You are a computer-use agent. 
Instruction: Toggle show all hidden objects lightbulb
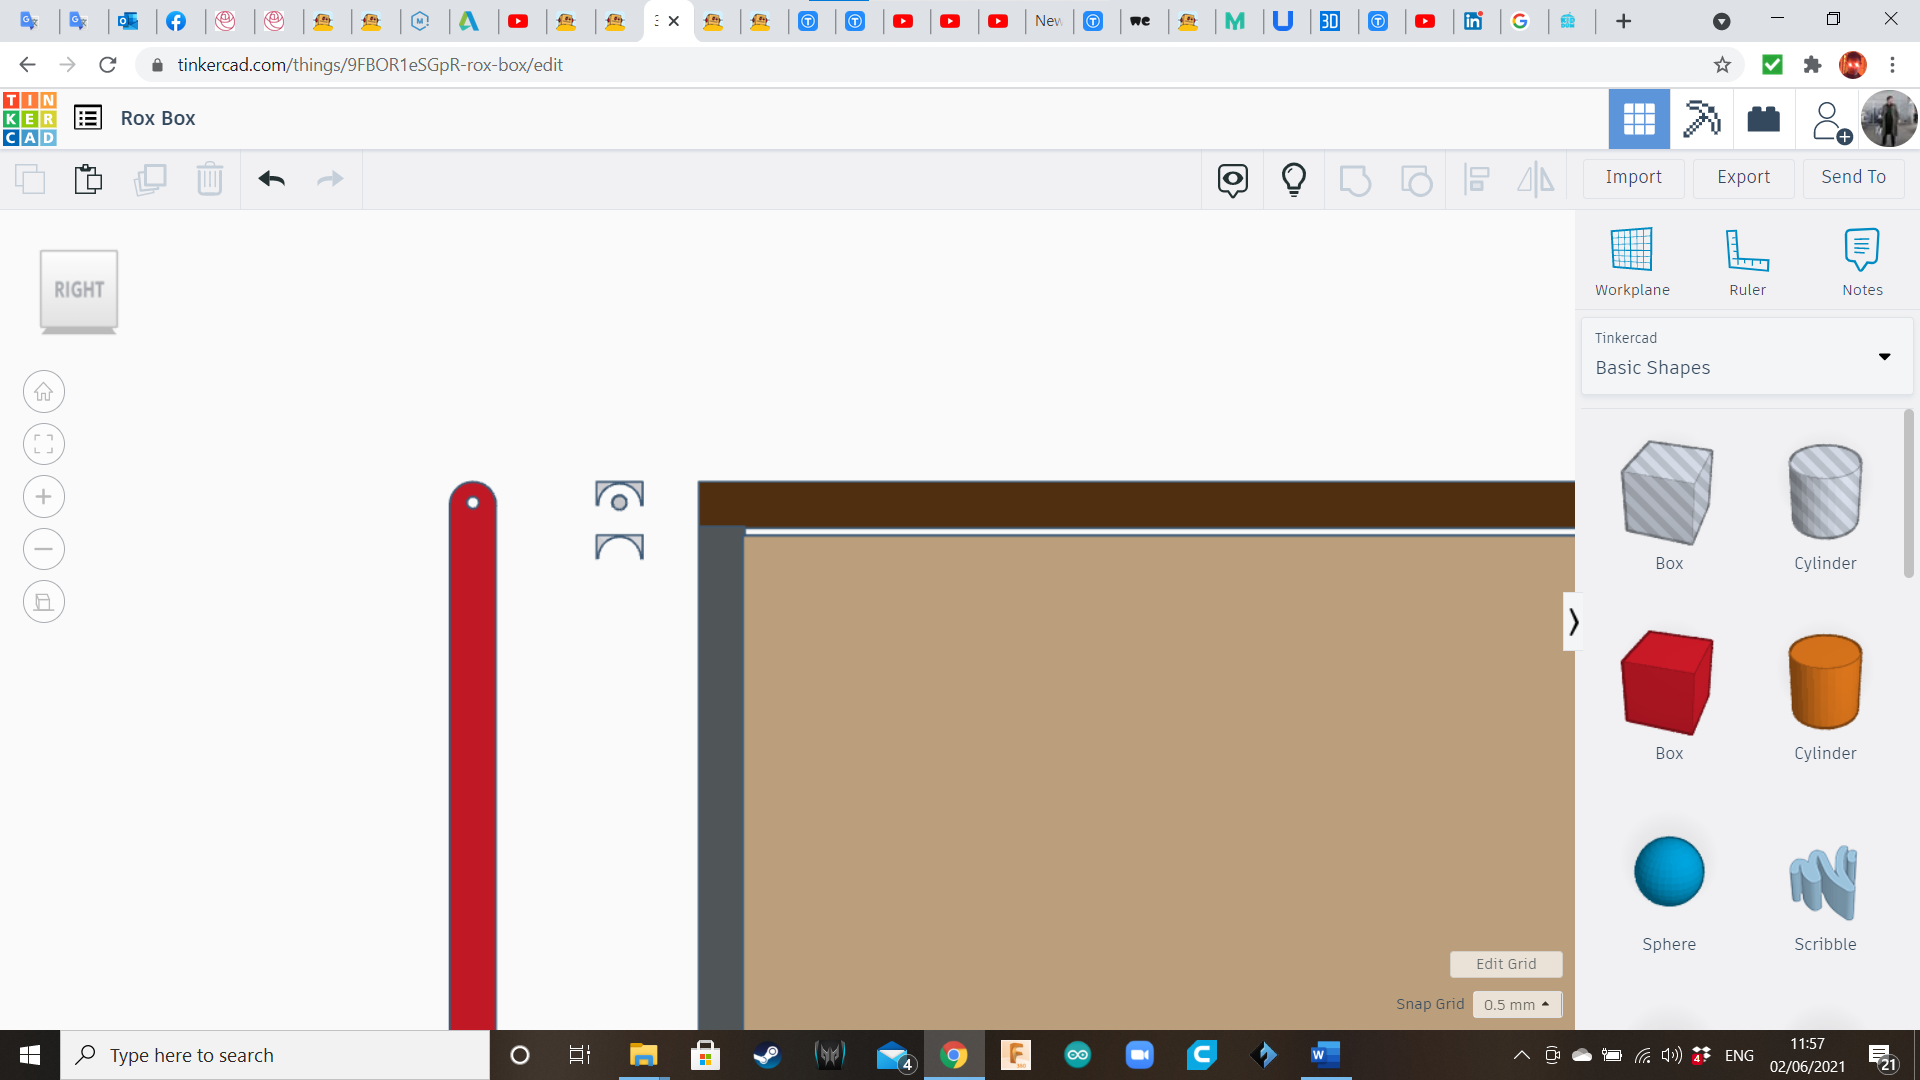(x=1293, y=179)
